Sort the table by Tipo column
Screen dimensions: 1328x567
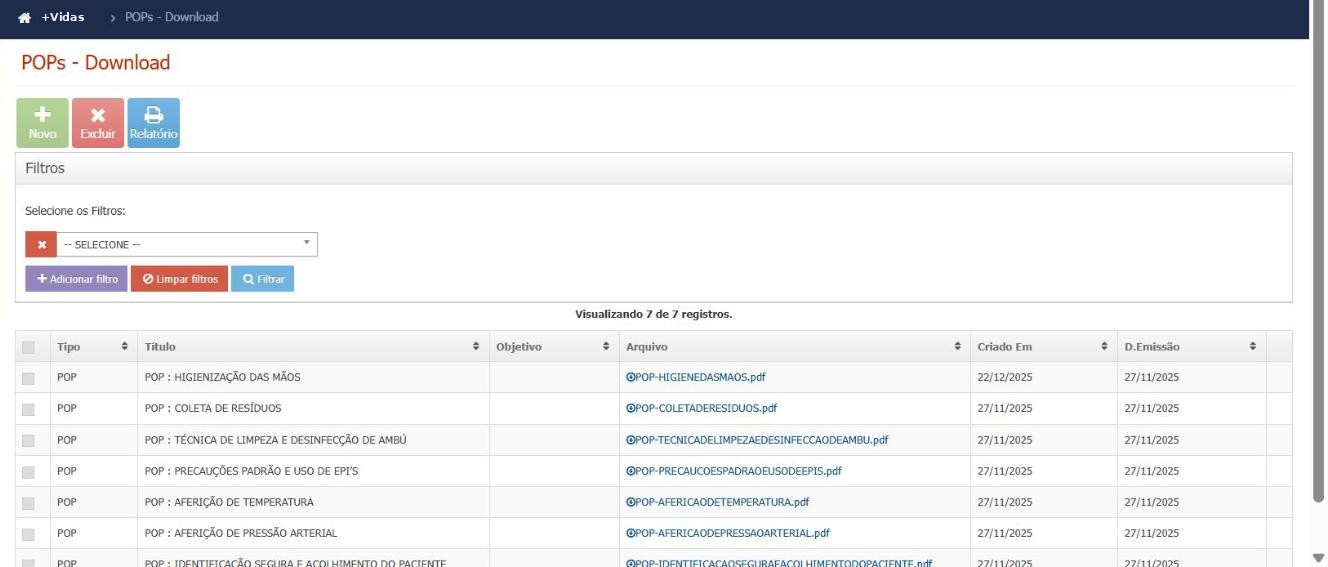[x=93, y=347]
